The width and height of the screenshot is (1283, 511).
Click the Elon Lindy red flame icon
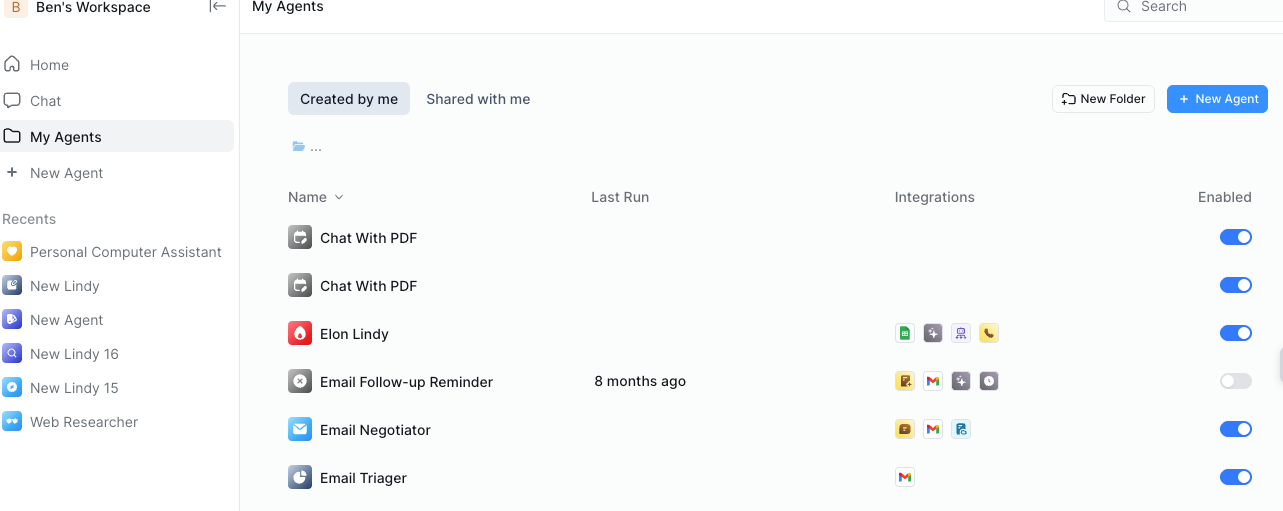pyautogui.click(x=300, y=334)
